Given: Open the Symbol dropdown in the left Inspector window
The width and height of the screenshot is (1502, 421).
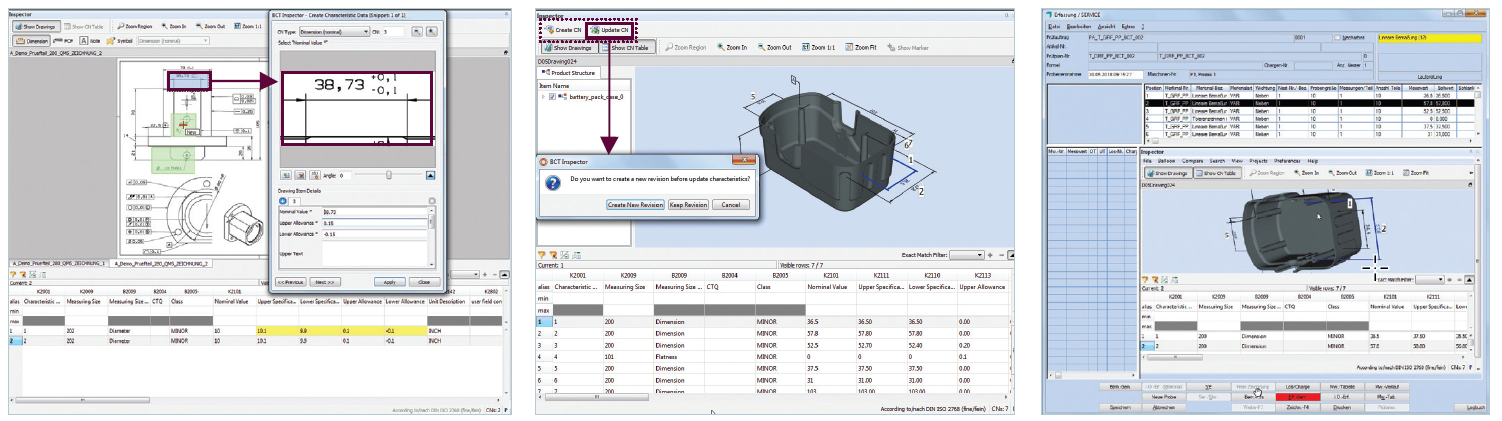Looking at the screenshot, I should (x=173, y=41).
